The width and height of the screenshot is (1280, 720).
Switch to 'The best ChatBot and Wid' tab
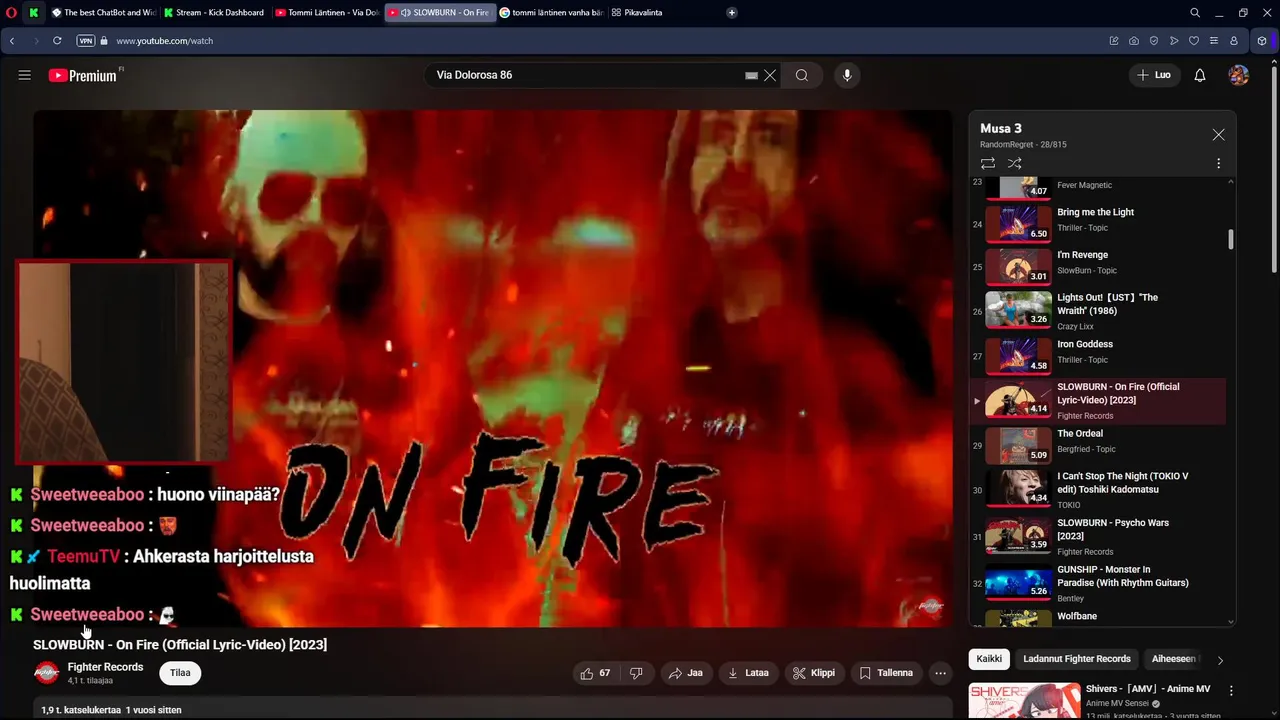tap(104, 13)
